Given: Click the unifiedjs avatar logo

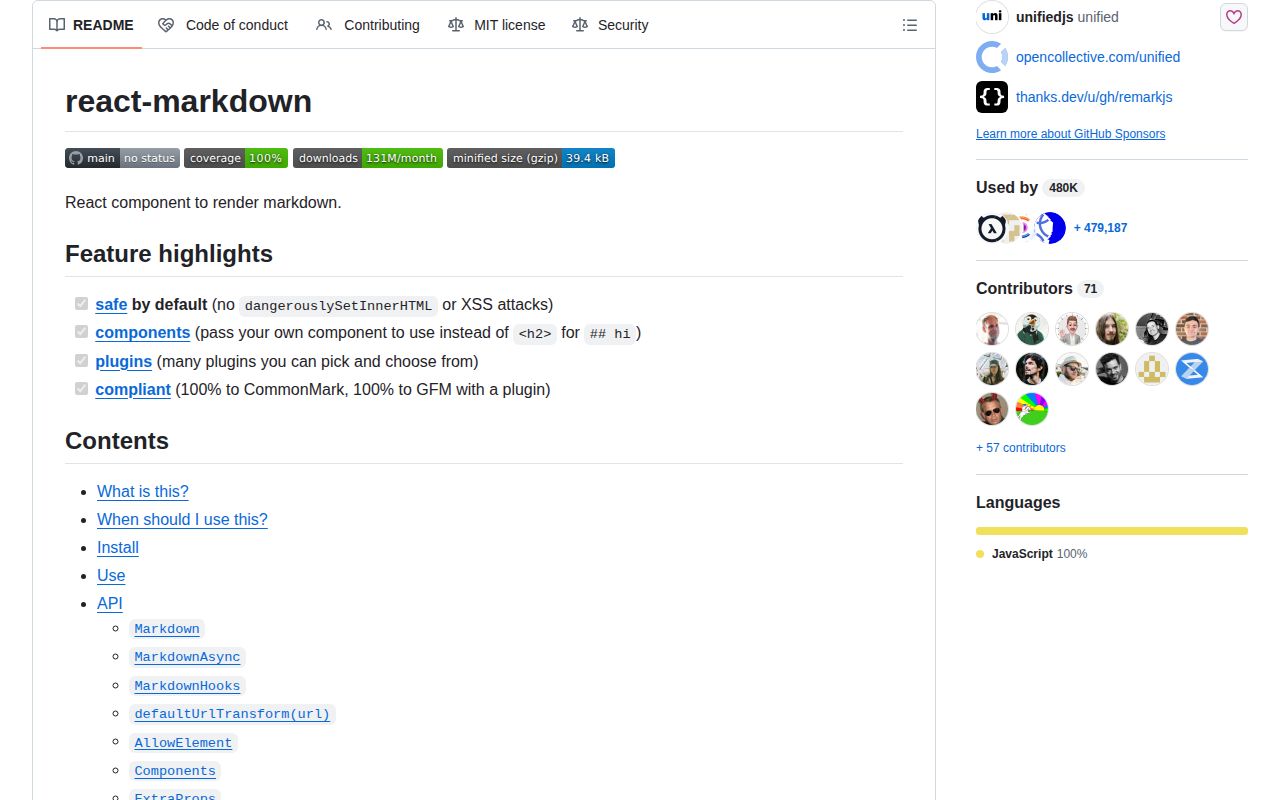Looking at the screenshot, I should point(992,17).
